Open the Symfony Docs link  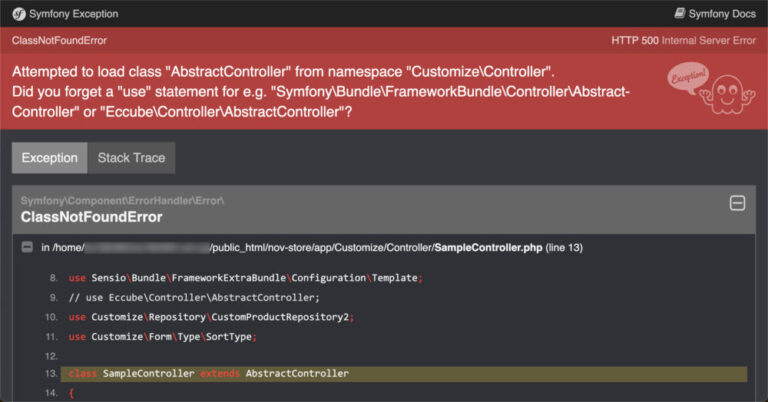click(721, 14)
